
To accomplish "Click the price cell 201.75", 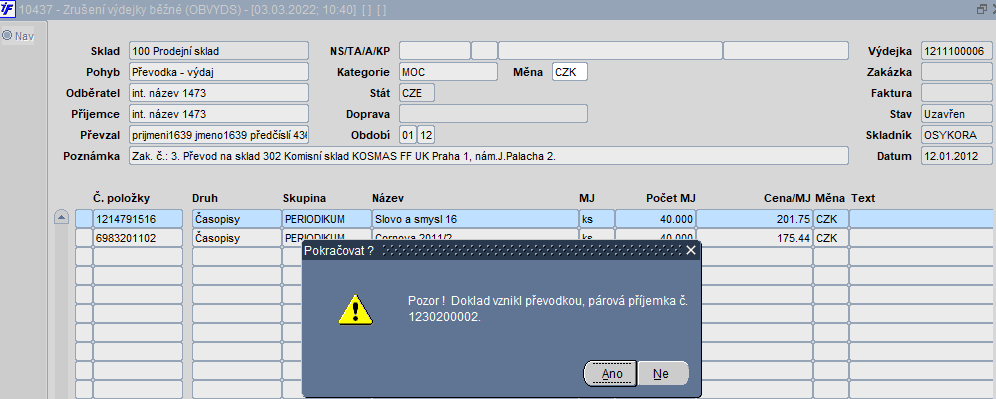I will click(754, 219).
